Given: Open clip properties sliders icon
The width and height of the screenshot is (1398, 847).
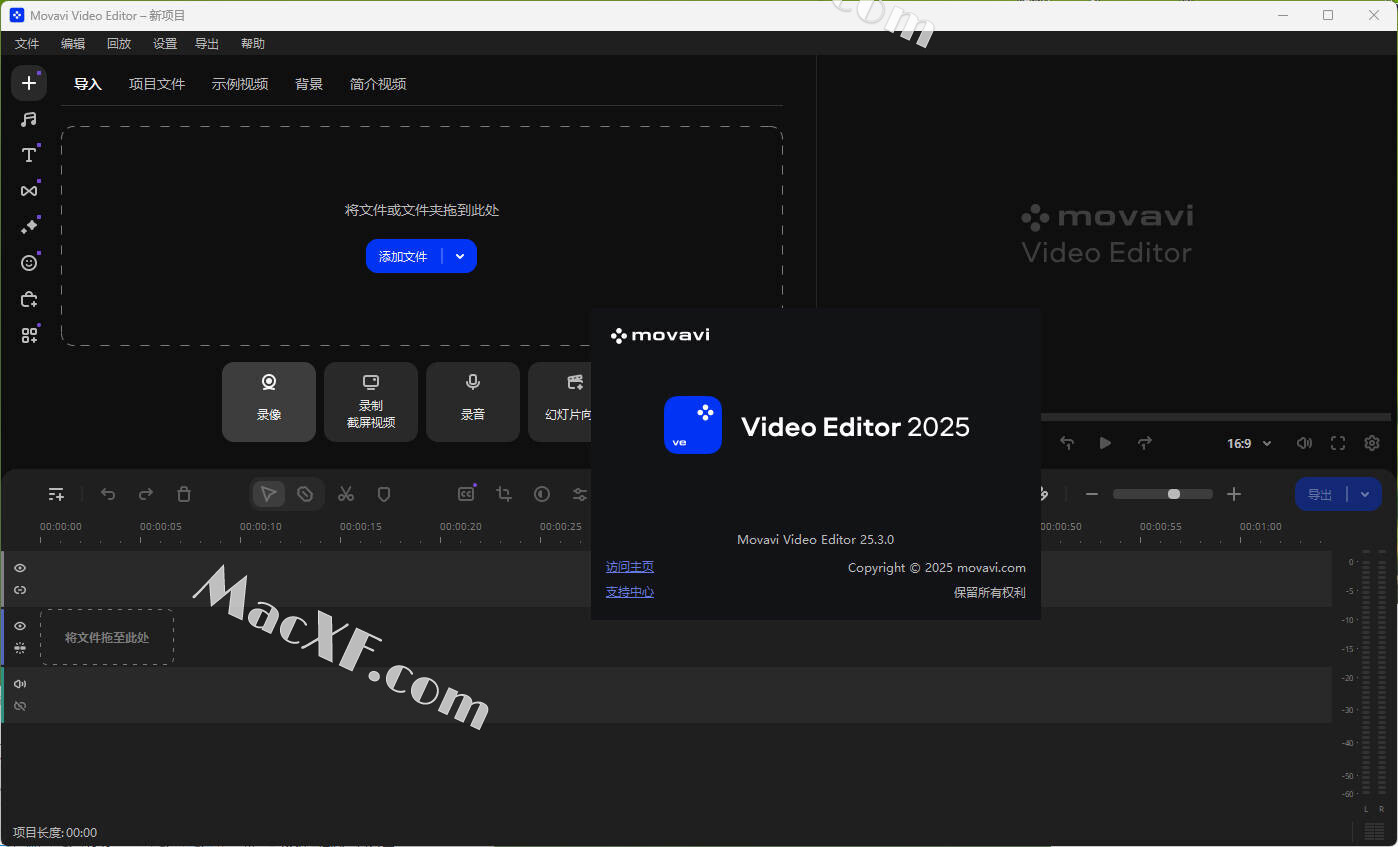Looking at the screenshot, I should point(580,494).
